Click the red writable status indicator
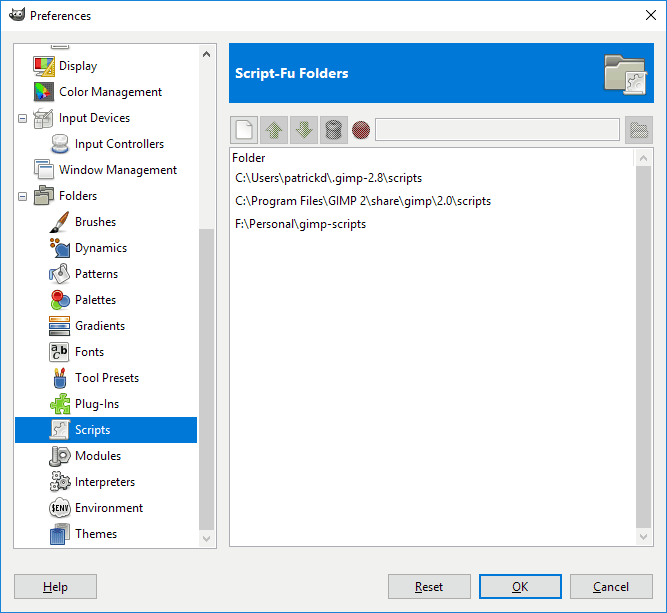Viewport: 667px width, 613px height. pyautogui.click(x=361, y=130)
